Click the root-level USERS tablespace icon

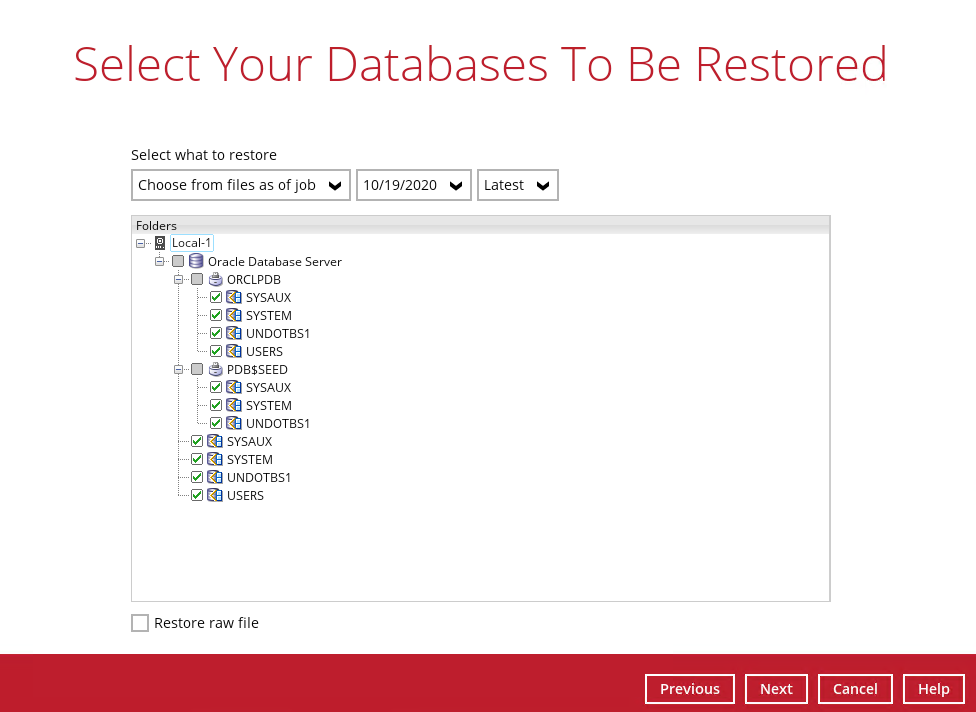pyautogui.click(x=215, y=495)
